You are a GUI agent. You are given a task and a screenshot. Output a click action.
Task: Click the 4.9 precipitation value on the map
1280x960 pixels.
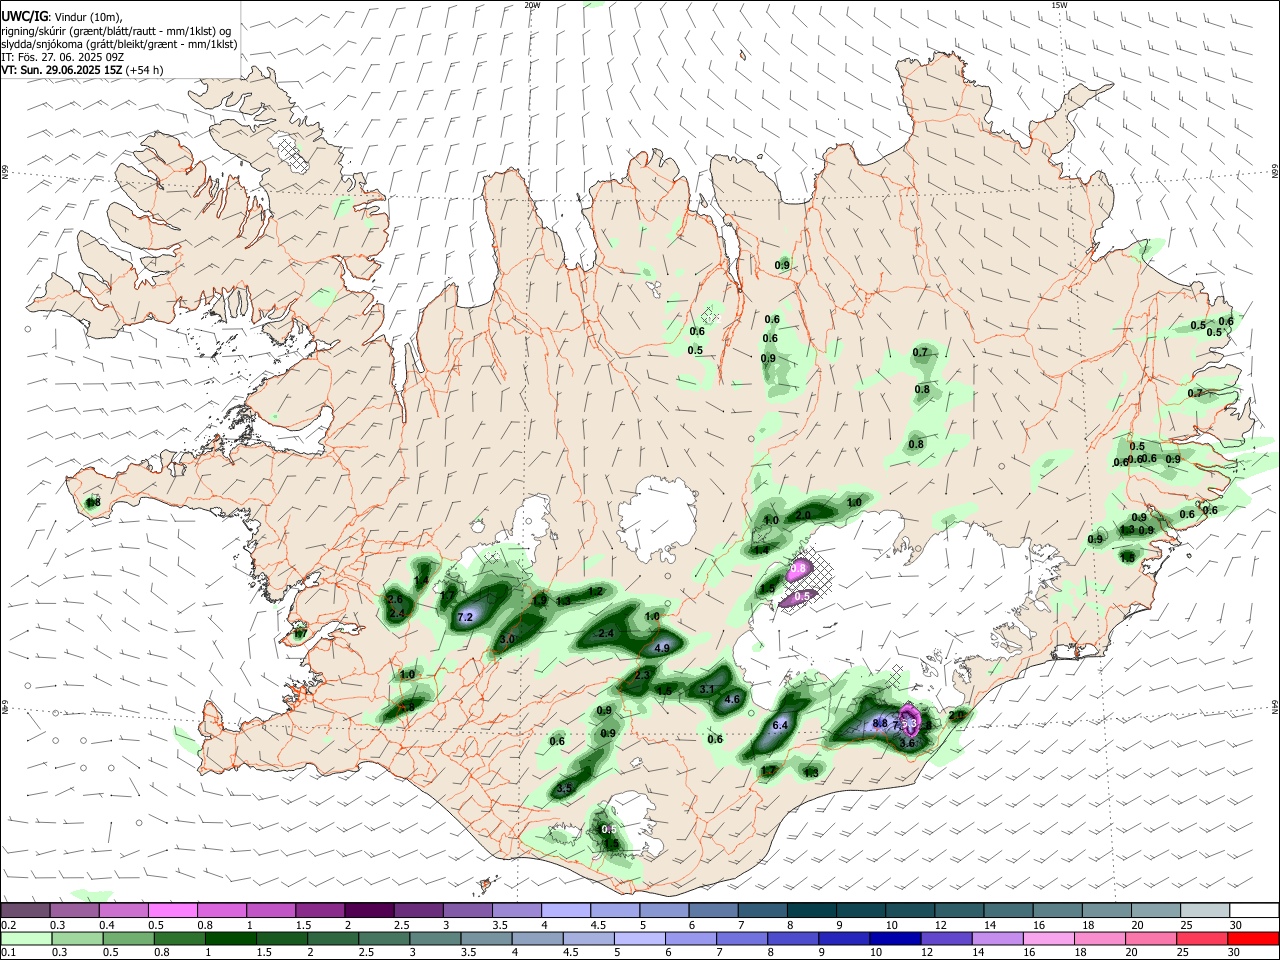pyautogui.click(x=662, y=648)
